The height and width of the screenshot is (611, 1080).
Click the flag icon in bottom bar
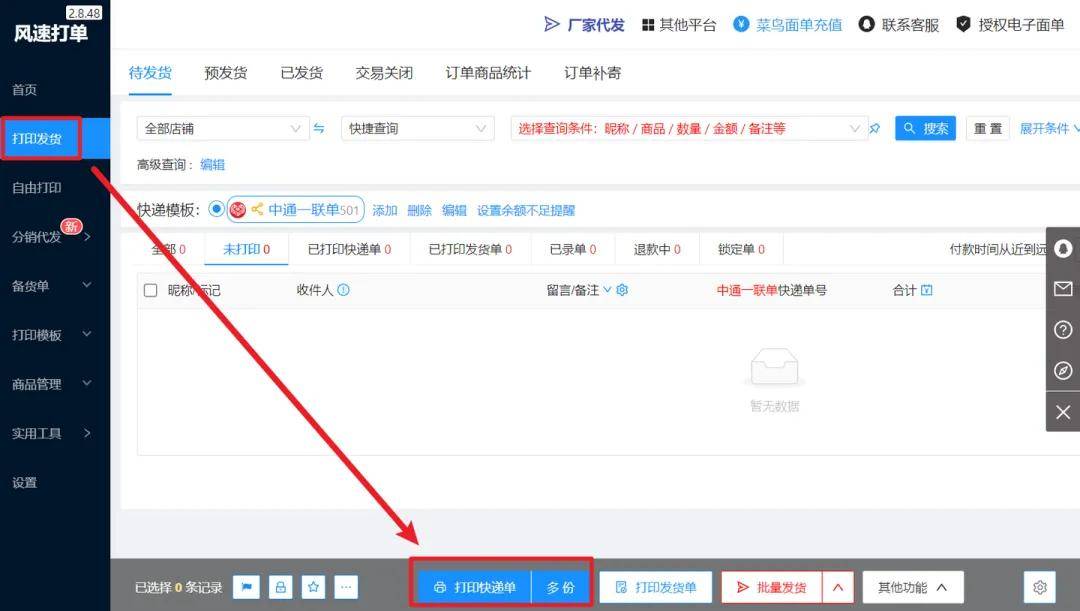pos(246,587)
